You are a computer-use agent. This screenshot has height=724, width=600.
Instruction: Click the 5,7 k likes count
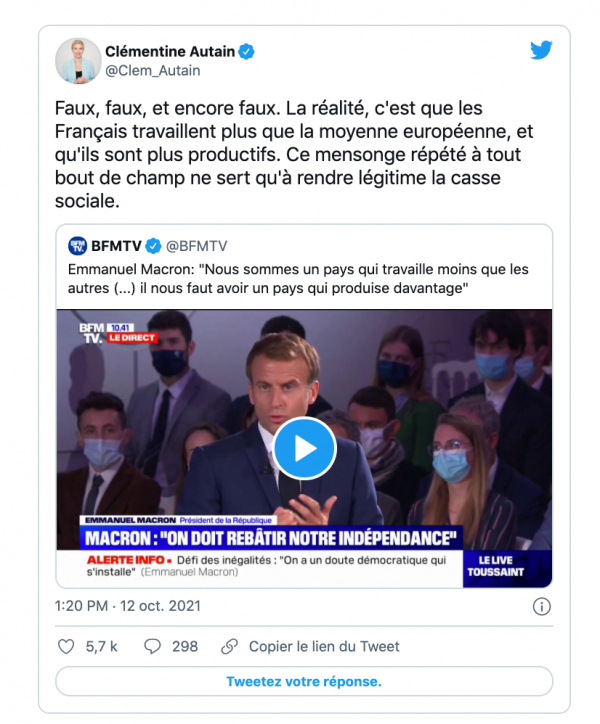(102, 646)
